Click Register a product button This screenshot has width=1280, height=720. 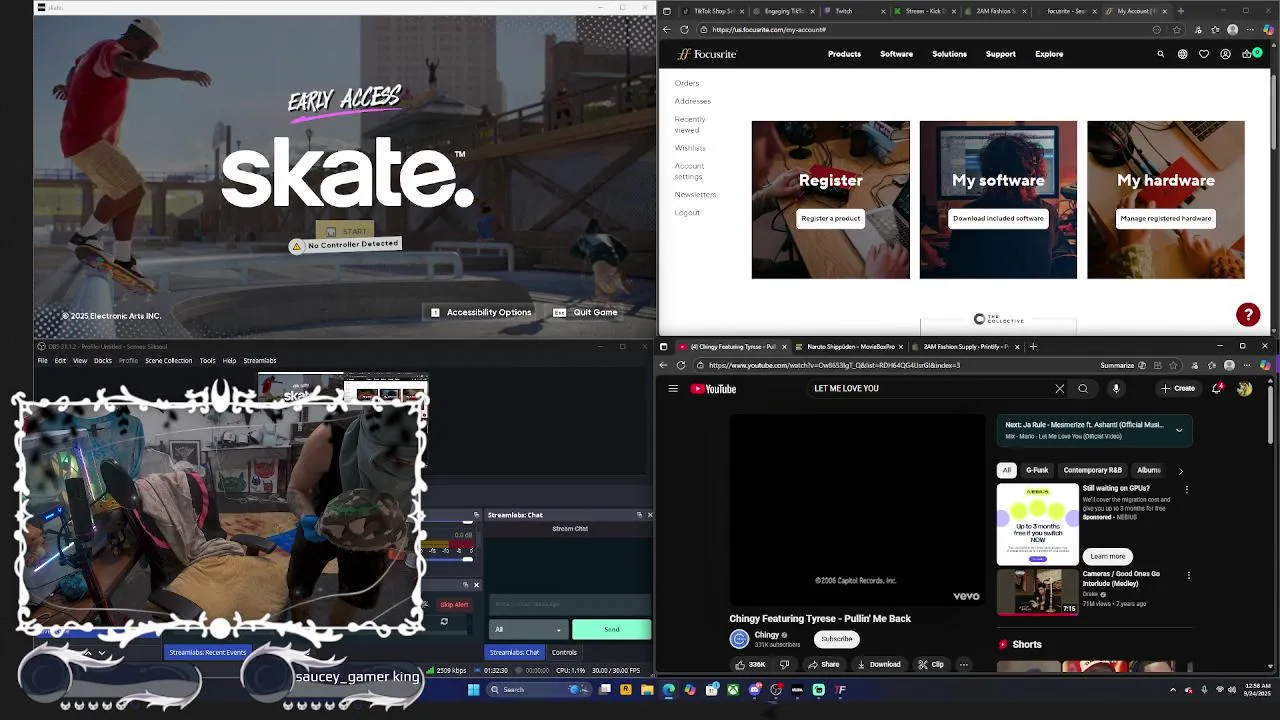click(x=830, y=218)
